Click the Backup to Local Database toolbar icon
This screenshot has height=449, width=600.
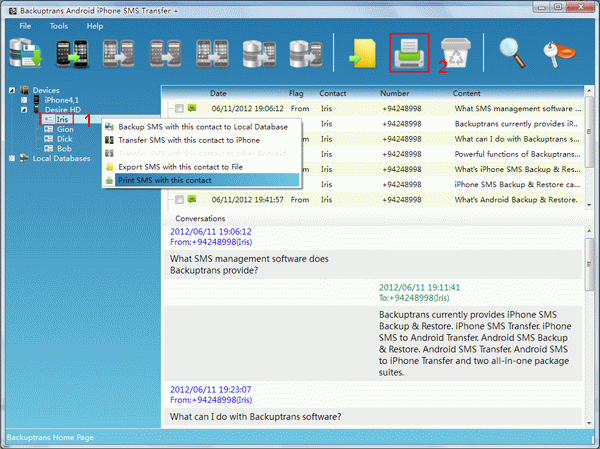point(25,53)
